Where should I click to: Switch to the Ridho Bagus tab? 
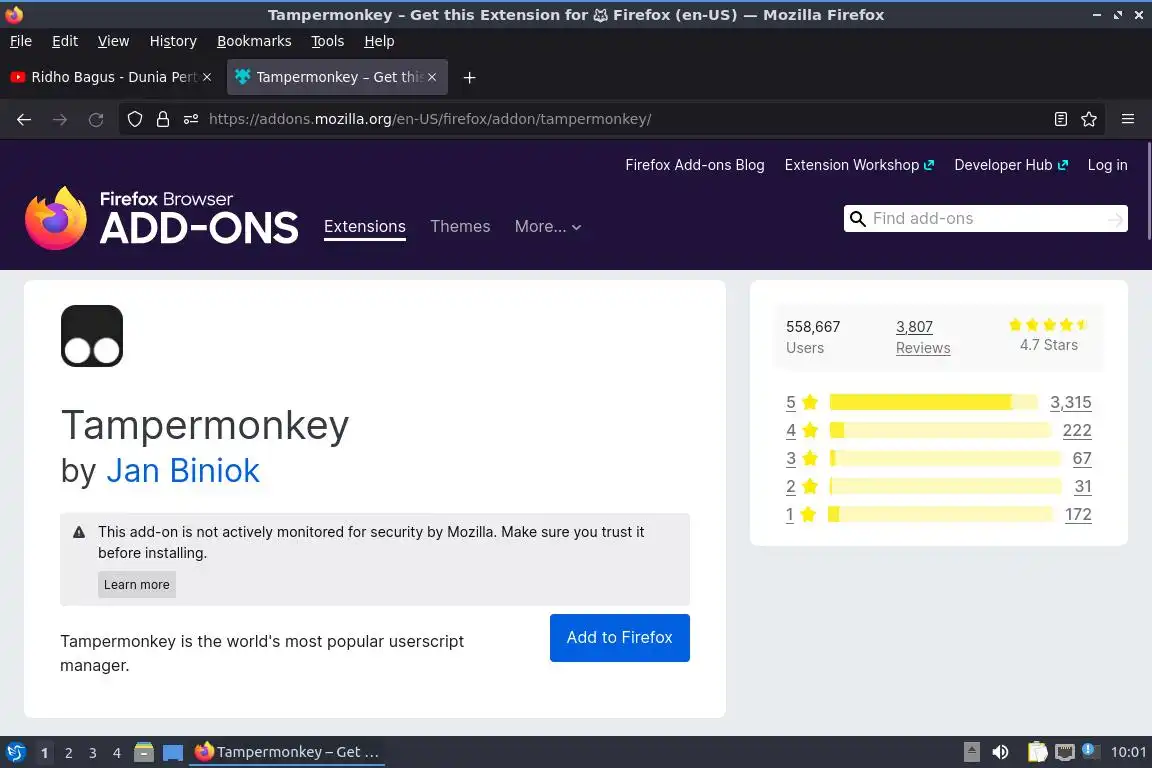coord(110,77)
